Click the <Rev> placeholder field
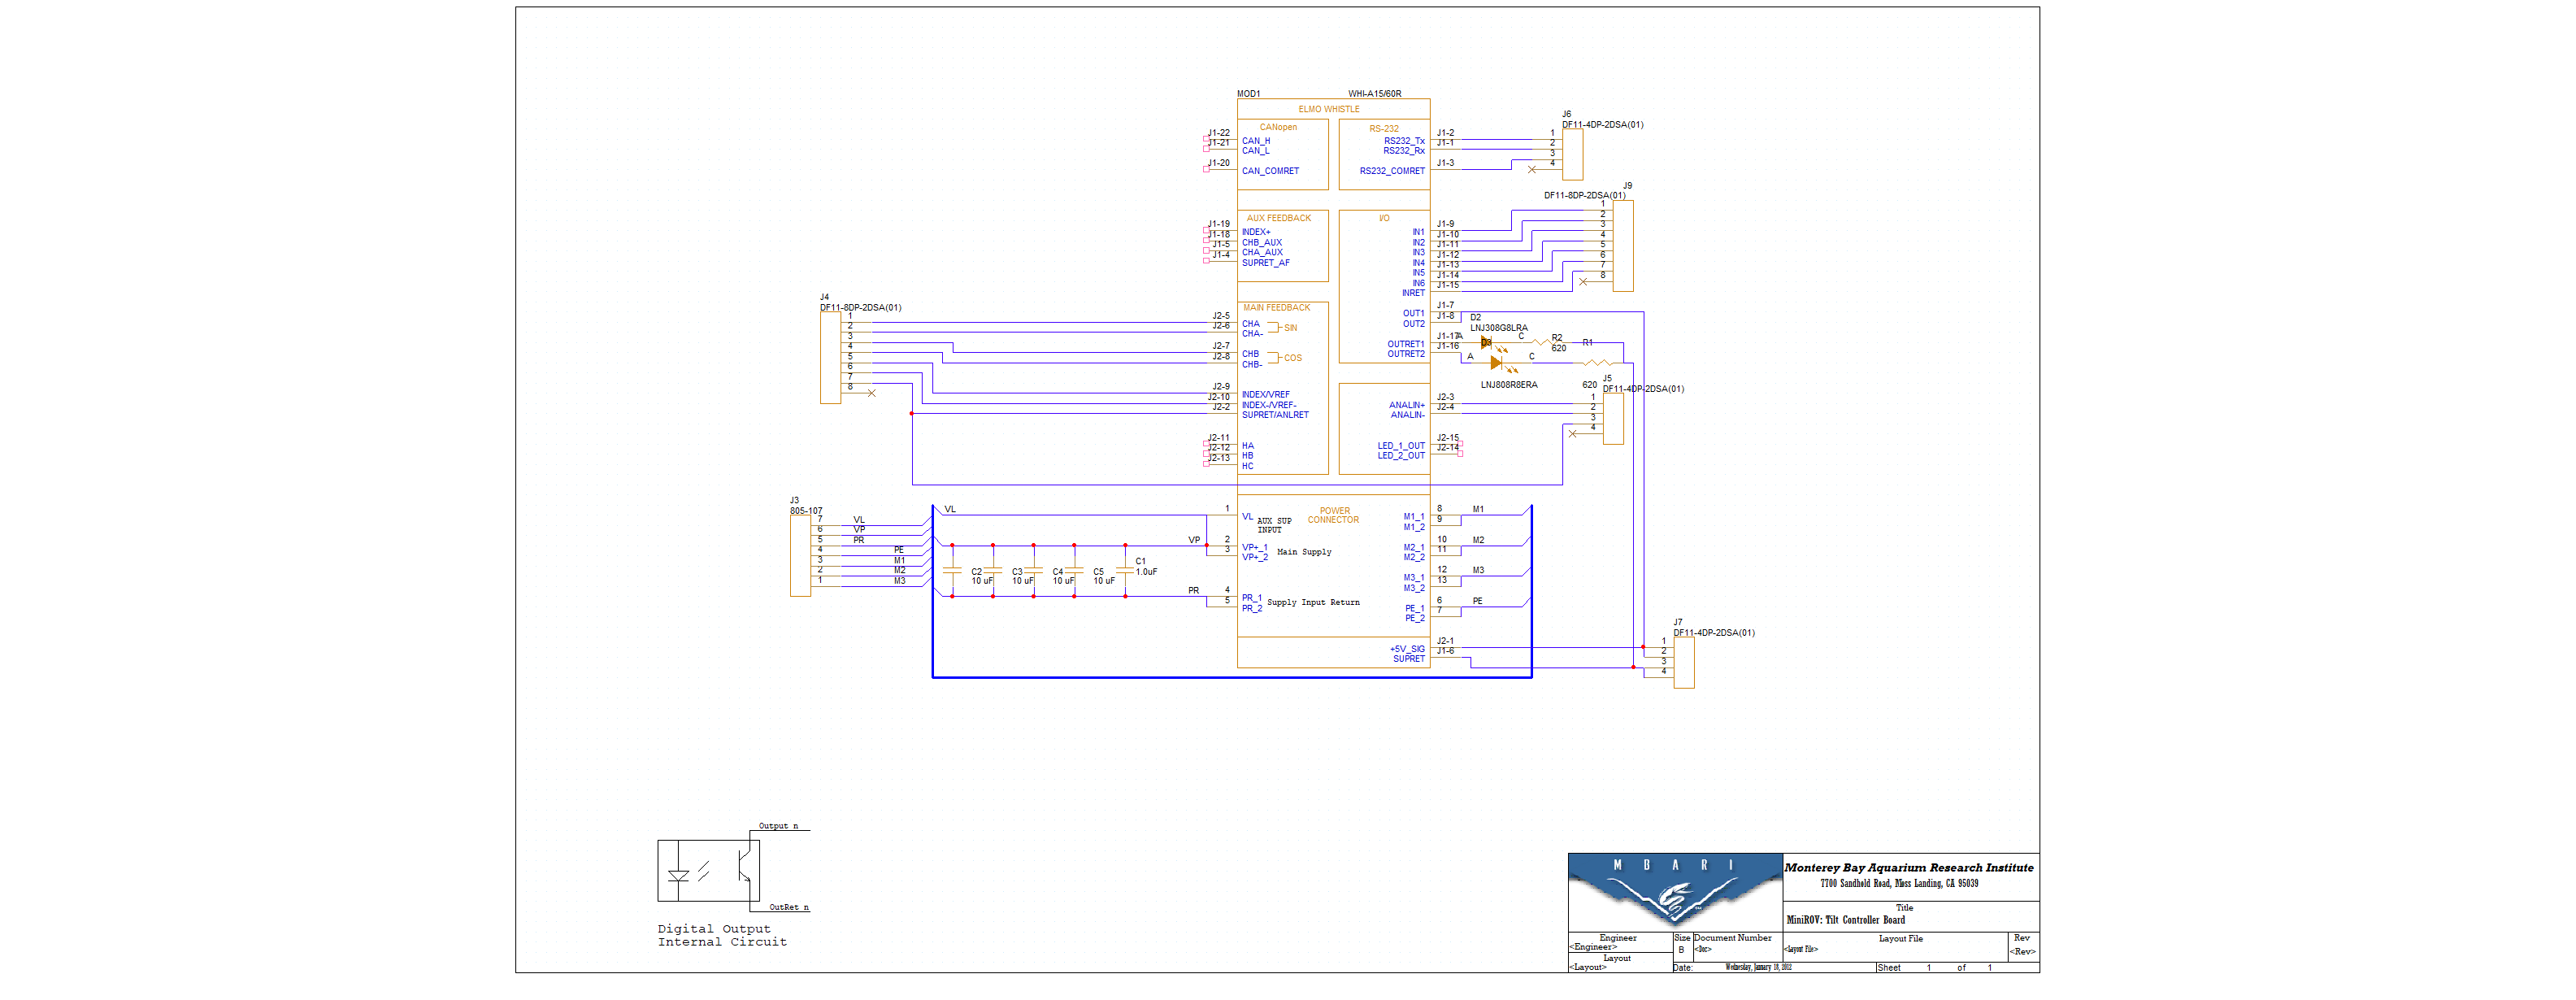Screen dimensions: 2576x1000 pos(2023,951)
